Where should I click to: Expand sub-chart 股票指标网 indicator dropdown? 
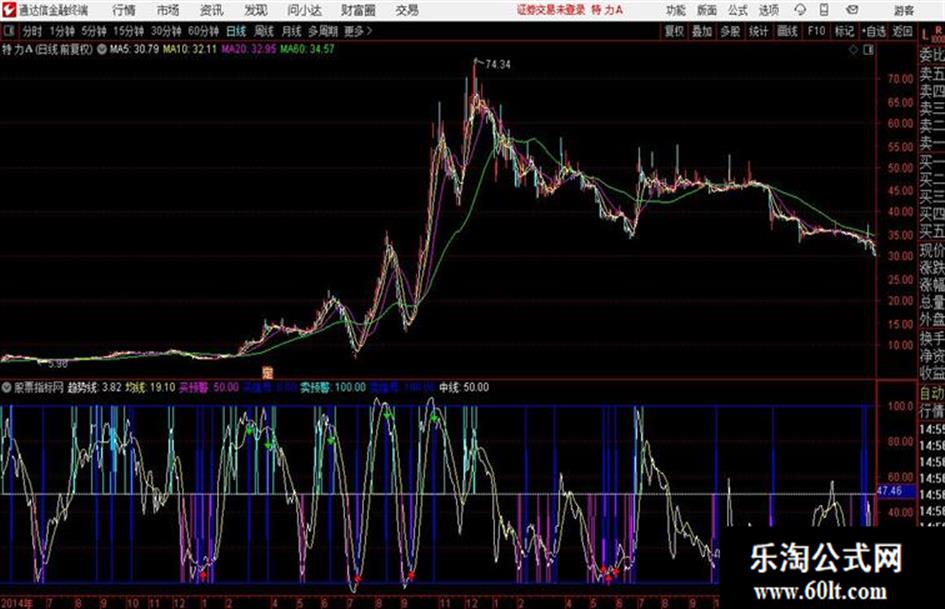(x=7, y=388)
